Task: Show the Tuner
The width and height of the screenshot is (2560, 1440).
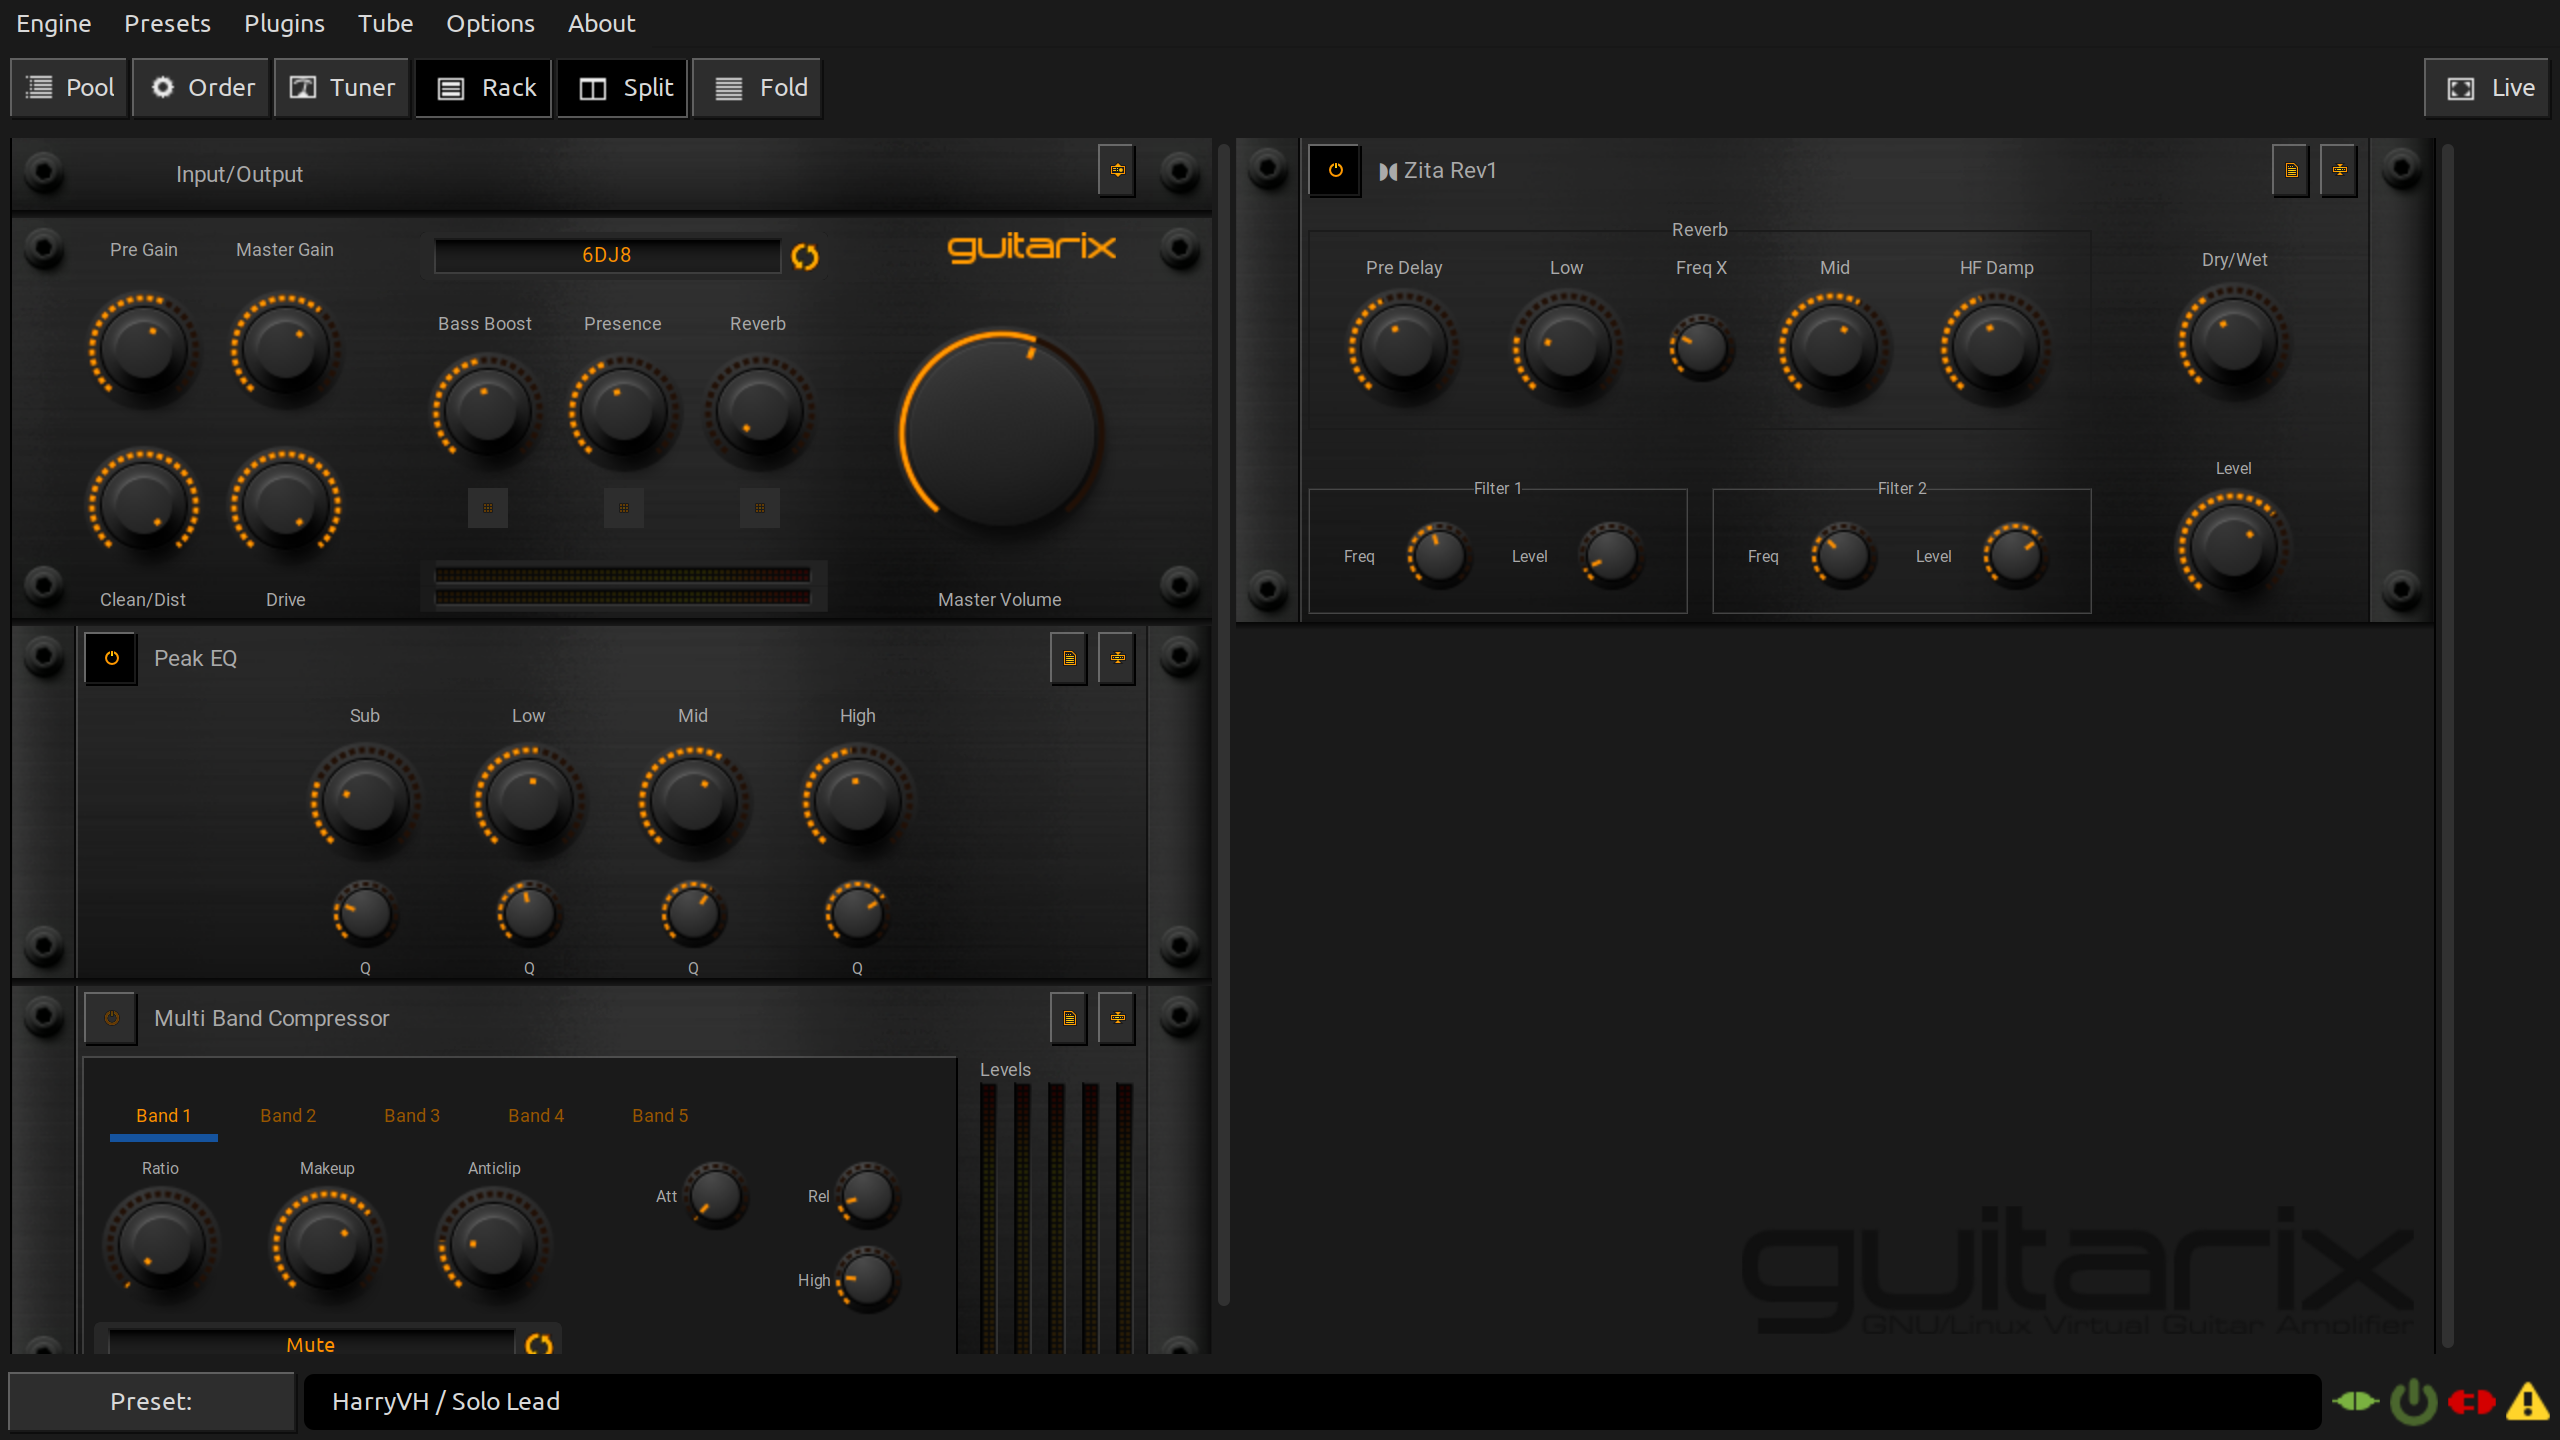Action: click(x=342, y=88)
